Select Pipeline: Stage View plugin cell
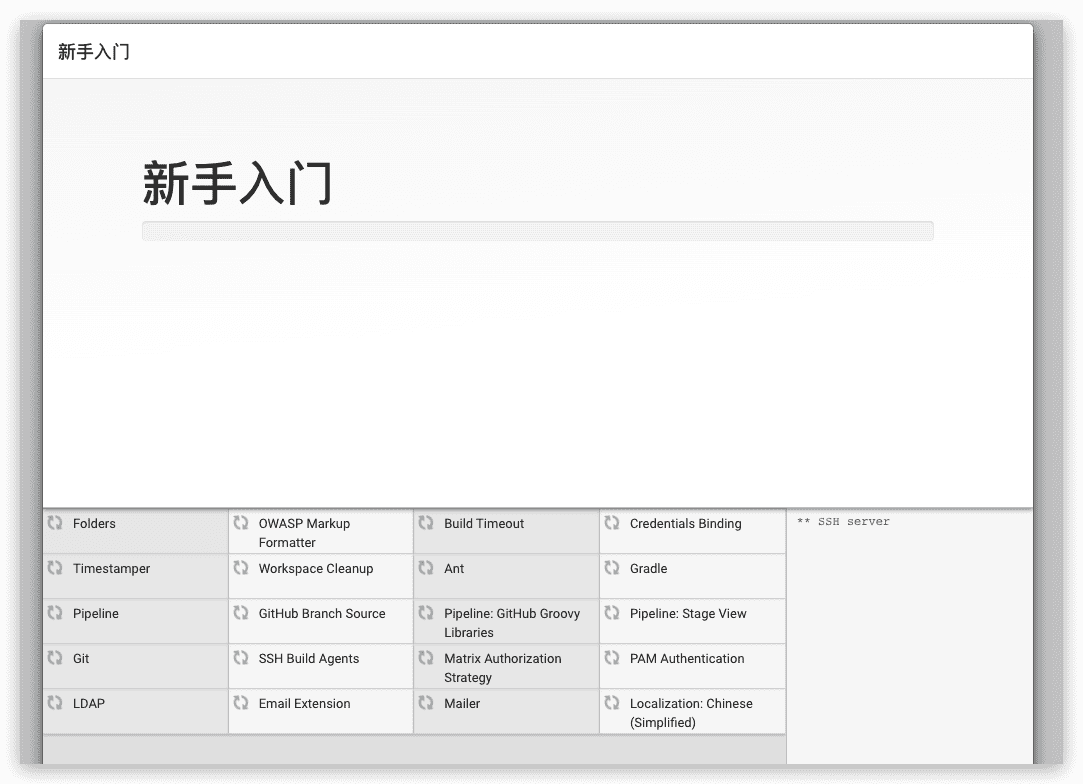The image size is (1083, 784). pyautogui.click(x=688, y=614)
